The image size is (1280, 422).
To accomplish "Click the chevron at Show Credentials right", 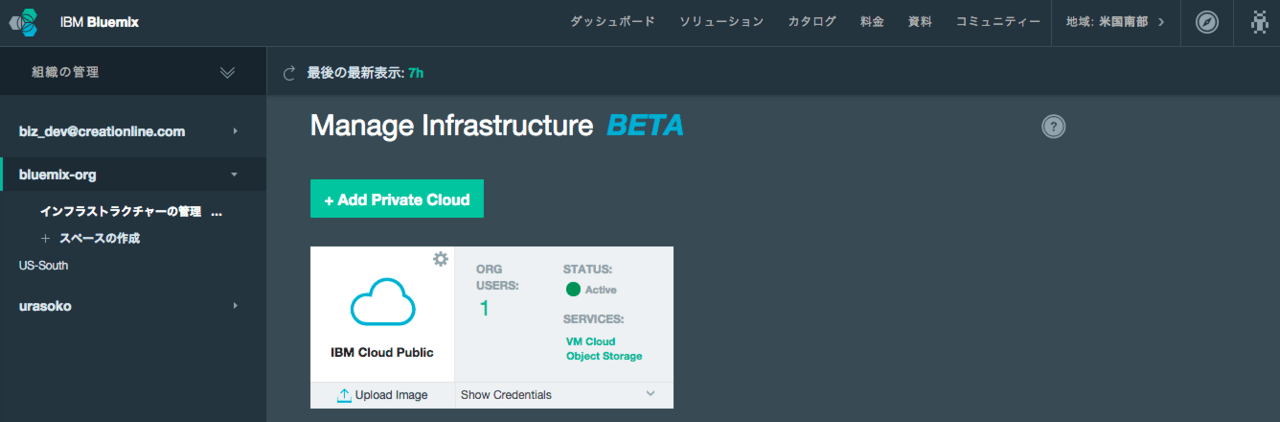I will (650, 394).
